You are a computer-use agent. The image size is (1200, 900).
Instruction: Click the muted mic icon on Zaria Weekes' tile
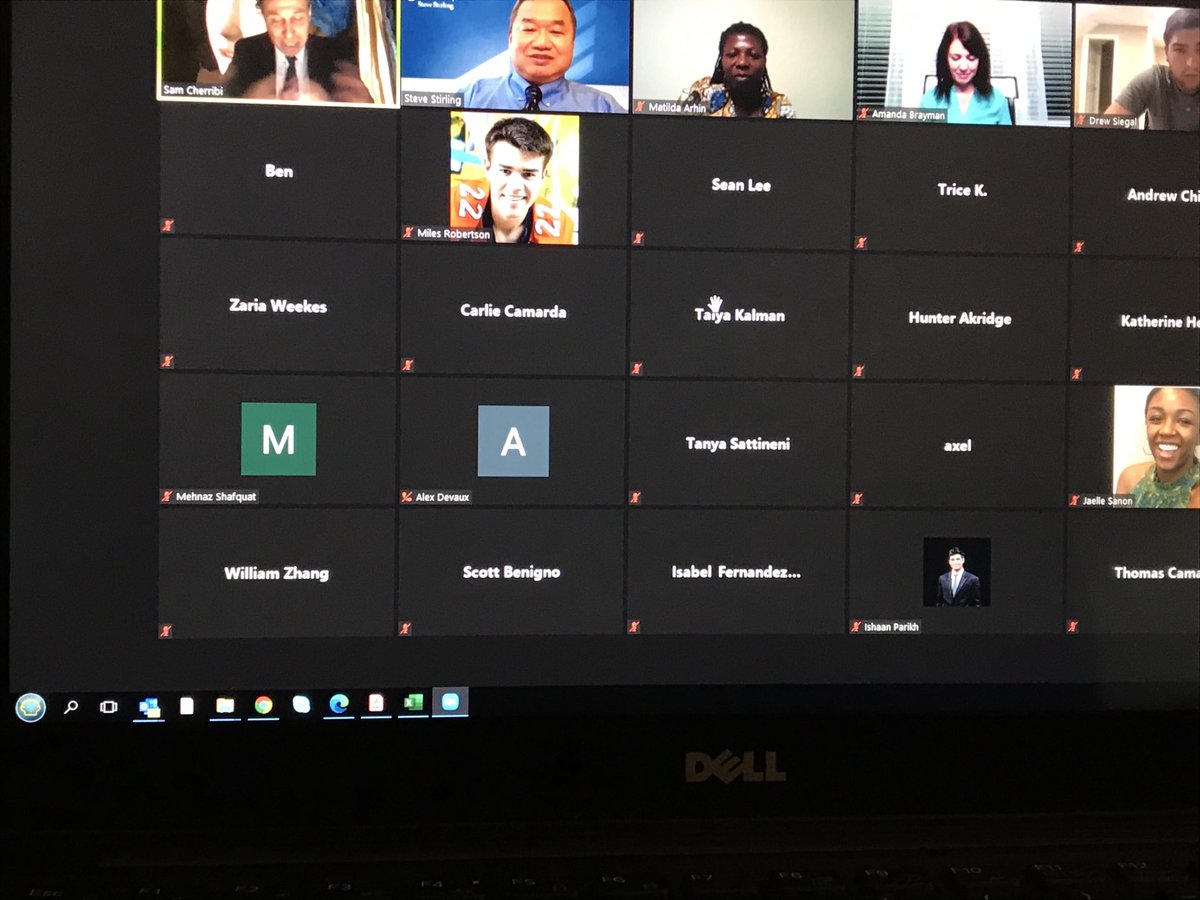coord(168,360)
